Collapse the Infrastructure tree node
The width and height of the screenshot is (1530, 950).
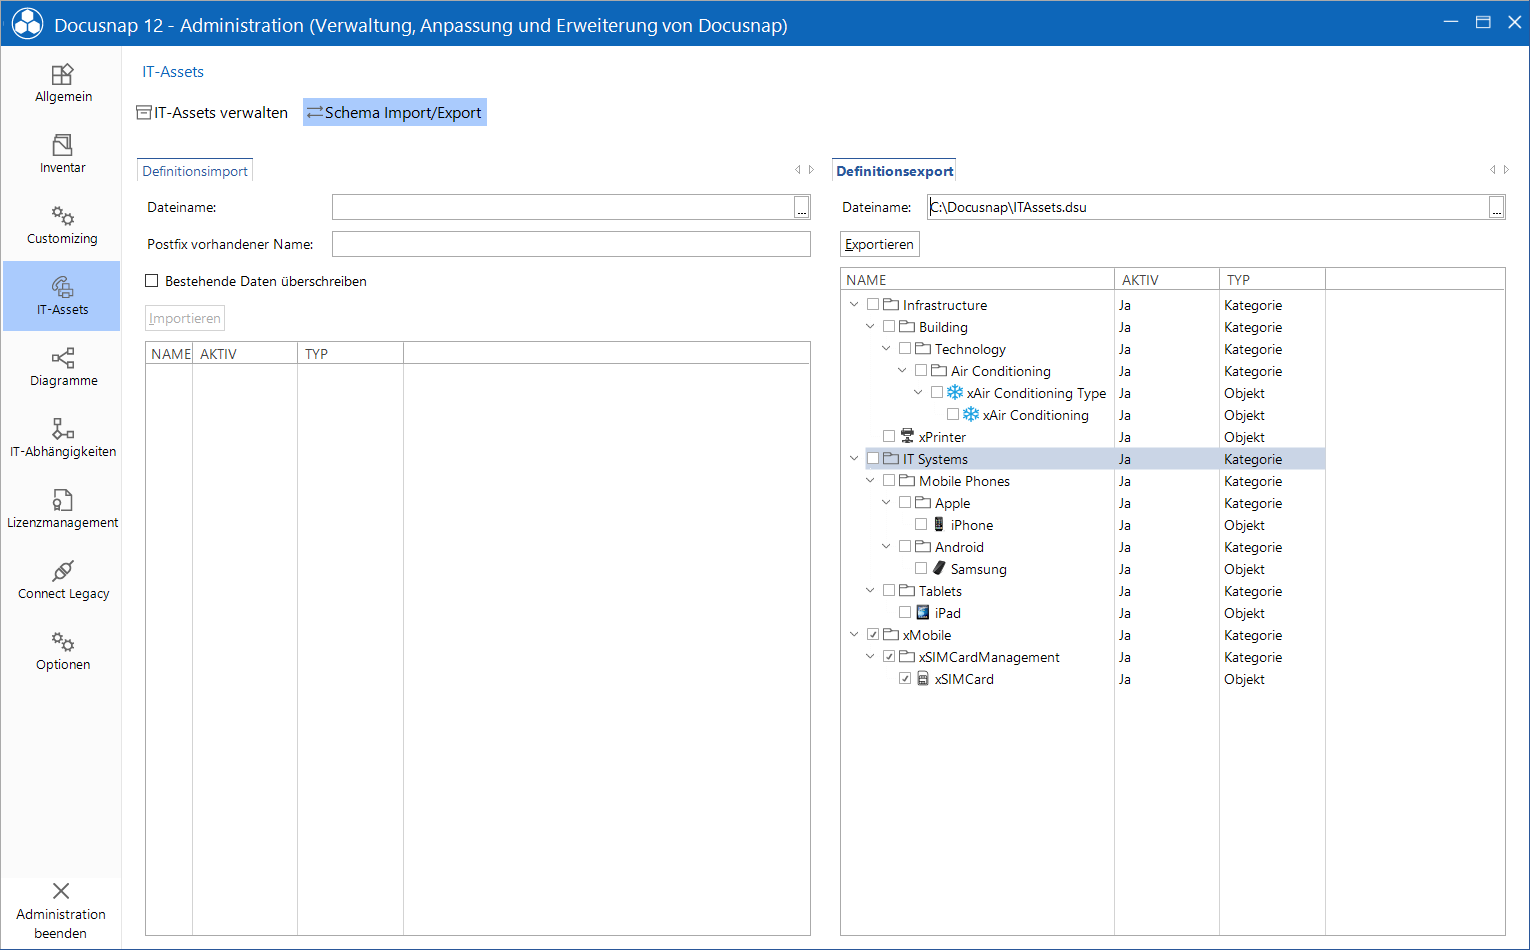coord(854,304)
